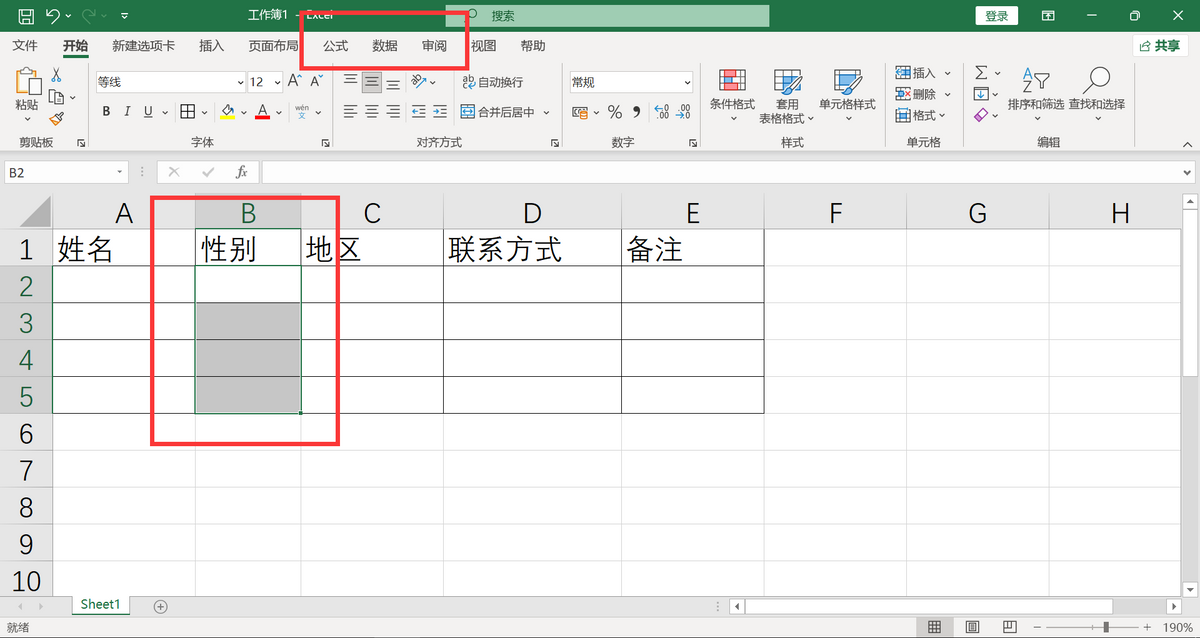The height and width of the screenshot is (638, 1200).
Task: Increase font size with larger A
Action: [295, 82]
